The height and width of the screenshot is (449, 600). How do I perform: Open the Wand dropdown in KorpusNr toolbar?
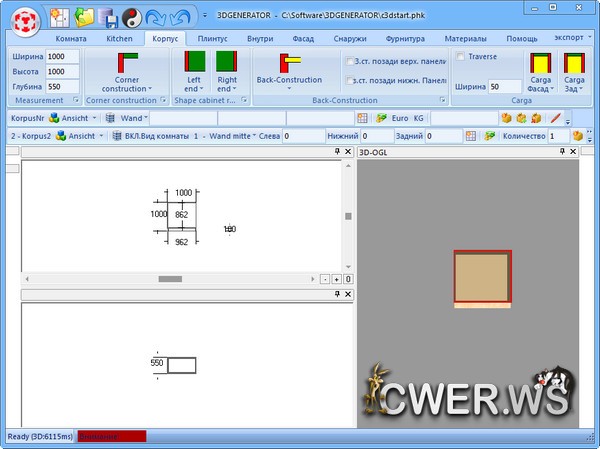click(x=146, y=118)
